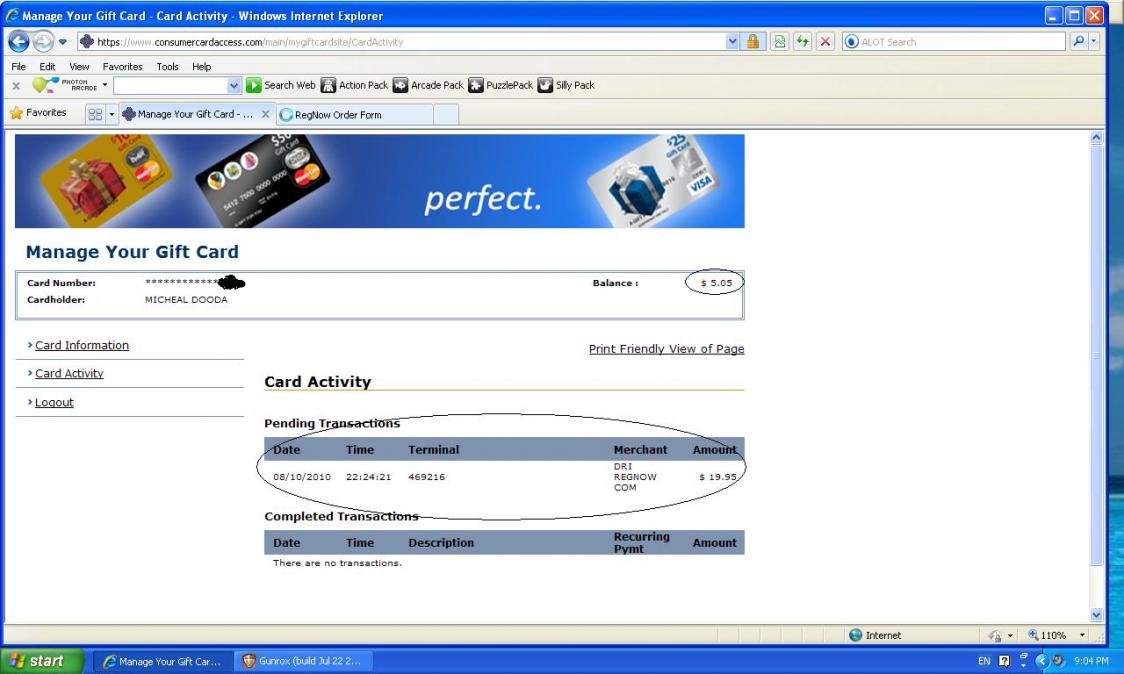
Task: Open Favorites star panel
Action: (x=38, y=113)
